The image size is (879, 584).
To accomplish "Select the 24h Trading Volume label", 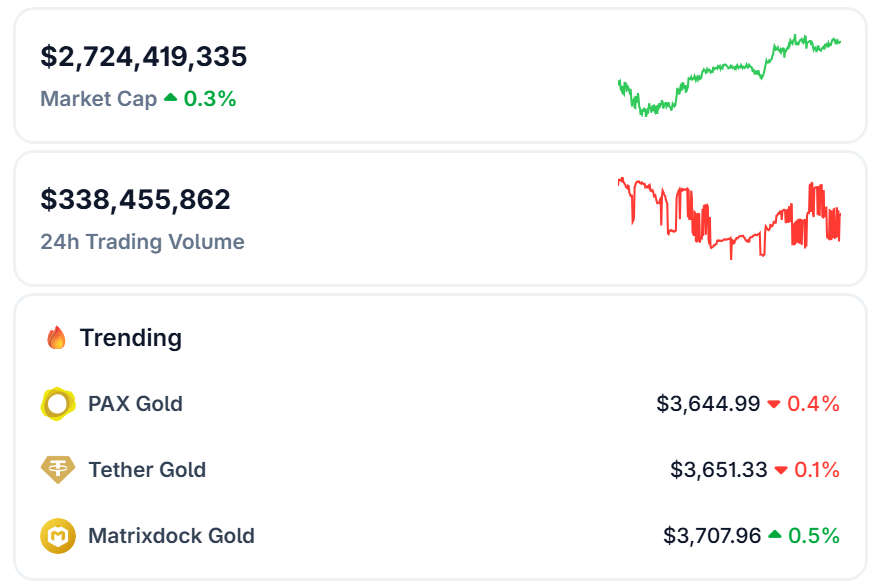I will 142,242.
